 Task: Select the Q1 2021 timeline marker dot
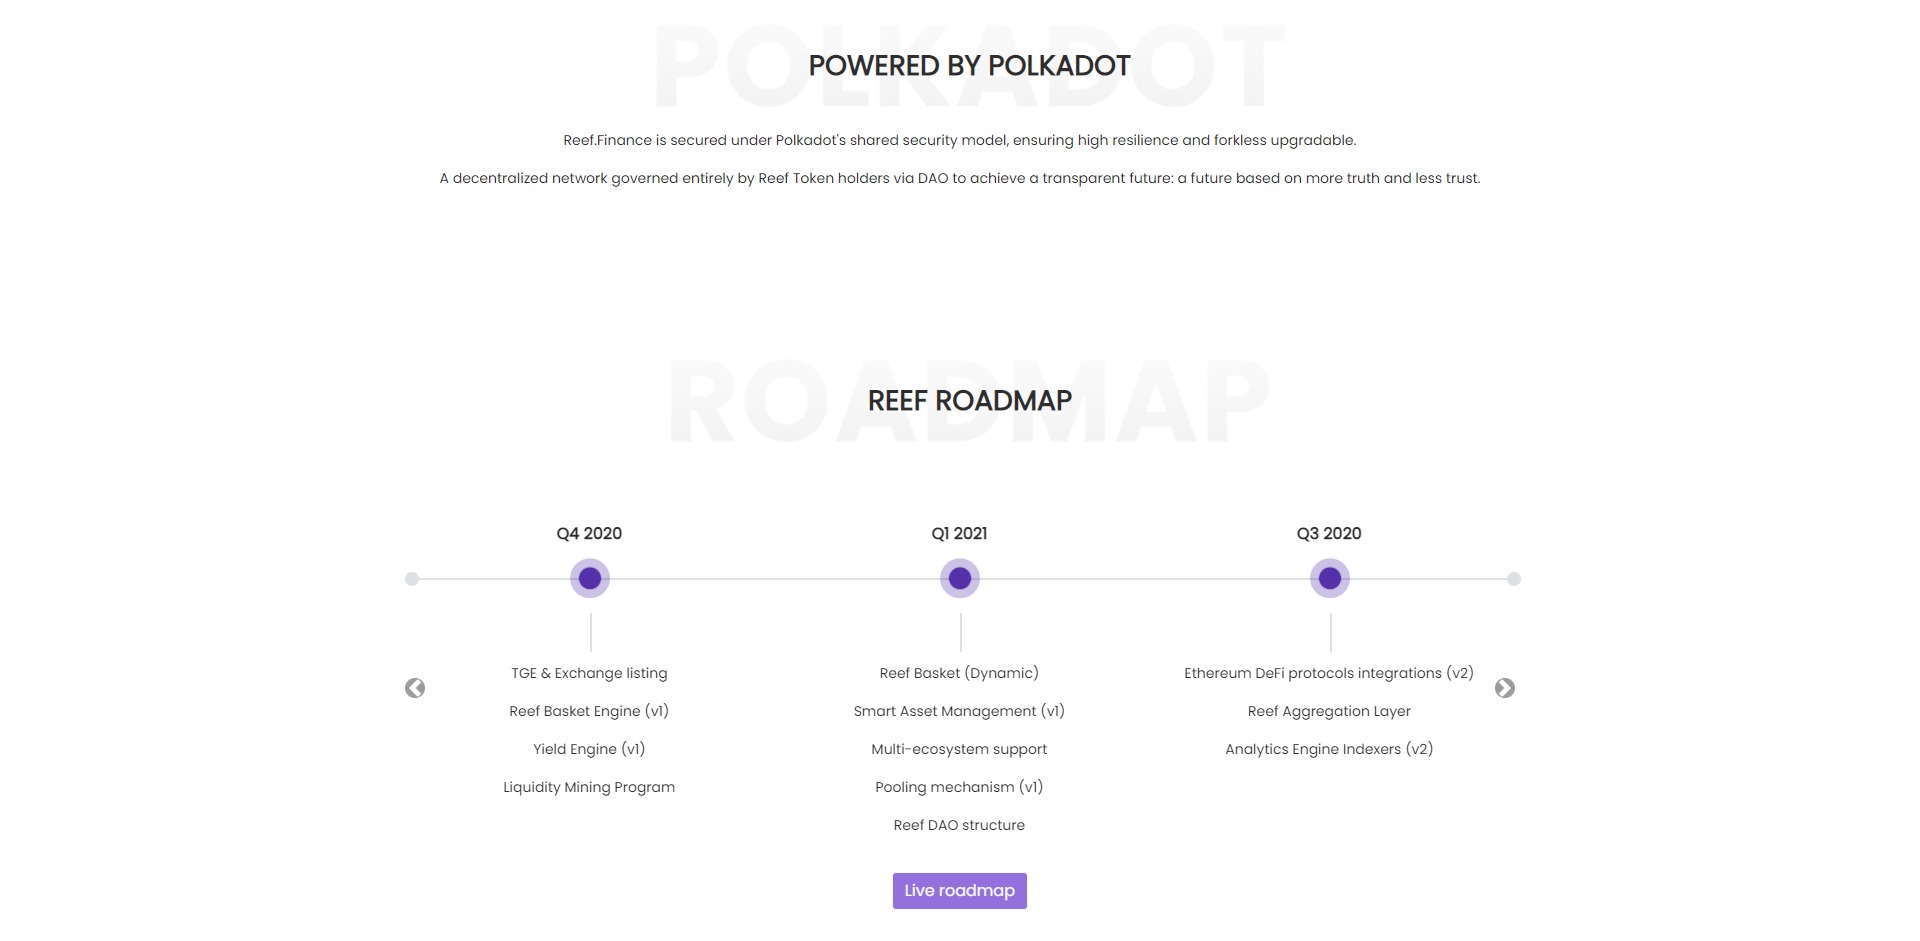point(960,578)
